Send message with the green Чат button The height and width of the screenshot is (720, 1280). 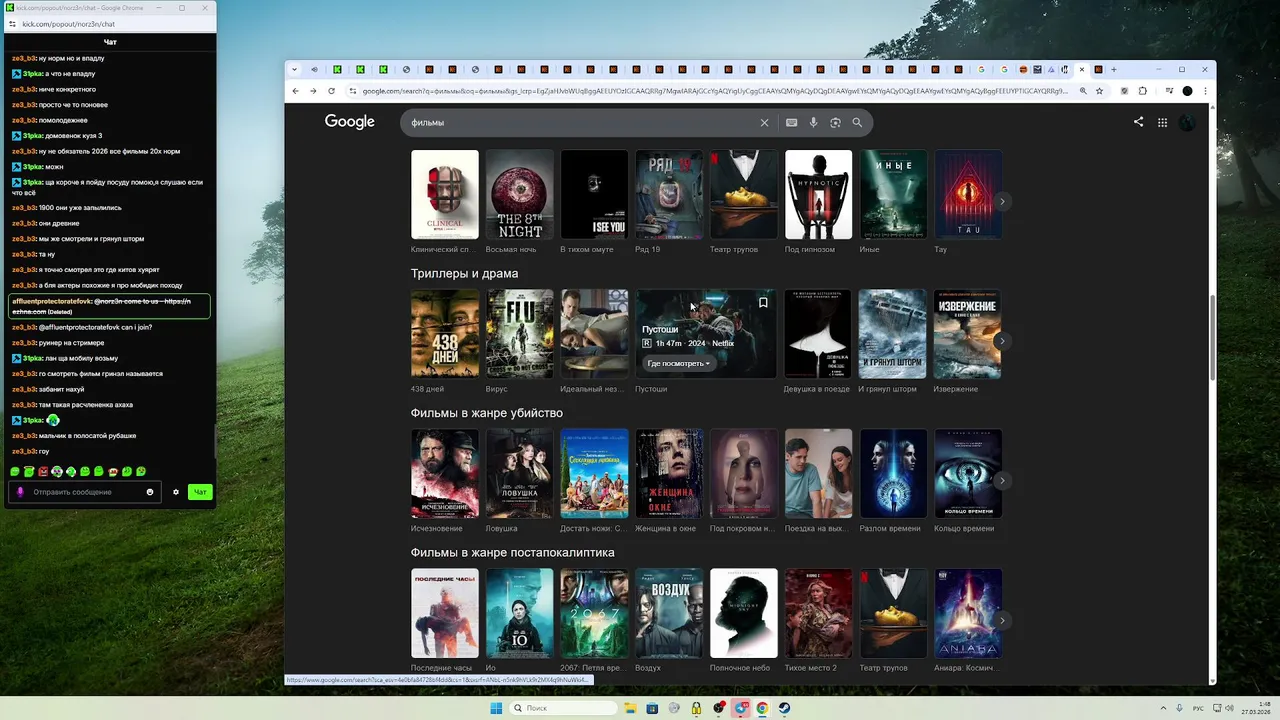coord(200,492)
